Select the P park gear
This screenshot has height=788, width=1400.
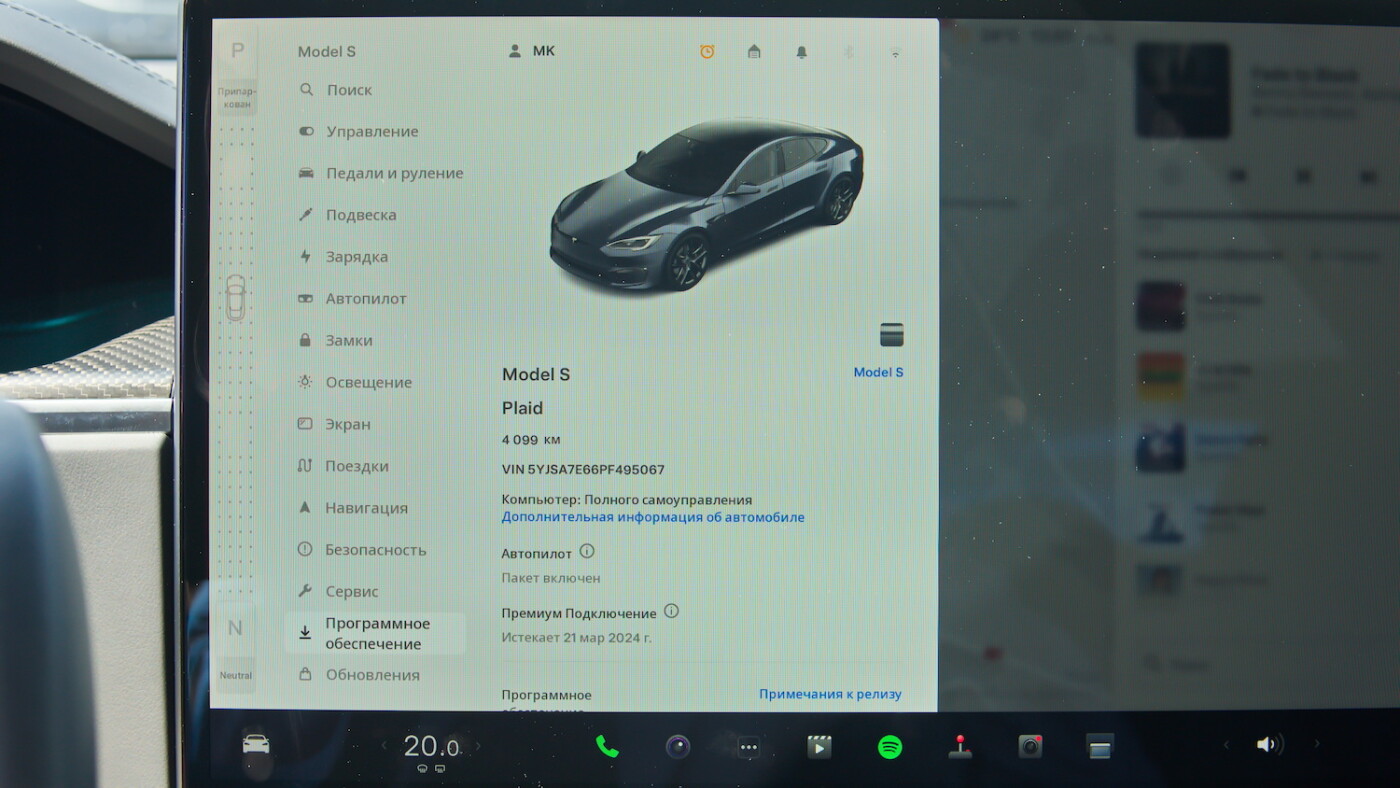click(x=237, y=51)
